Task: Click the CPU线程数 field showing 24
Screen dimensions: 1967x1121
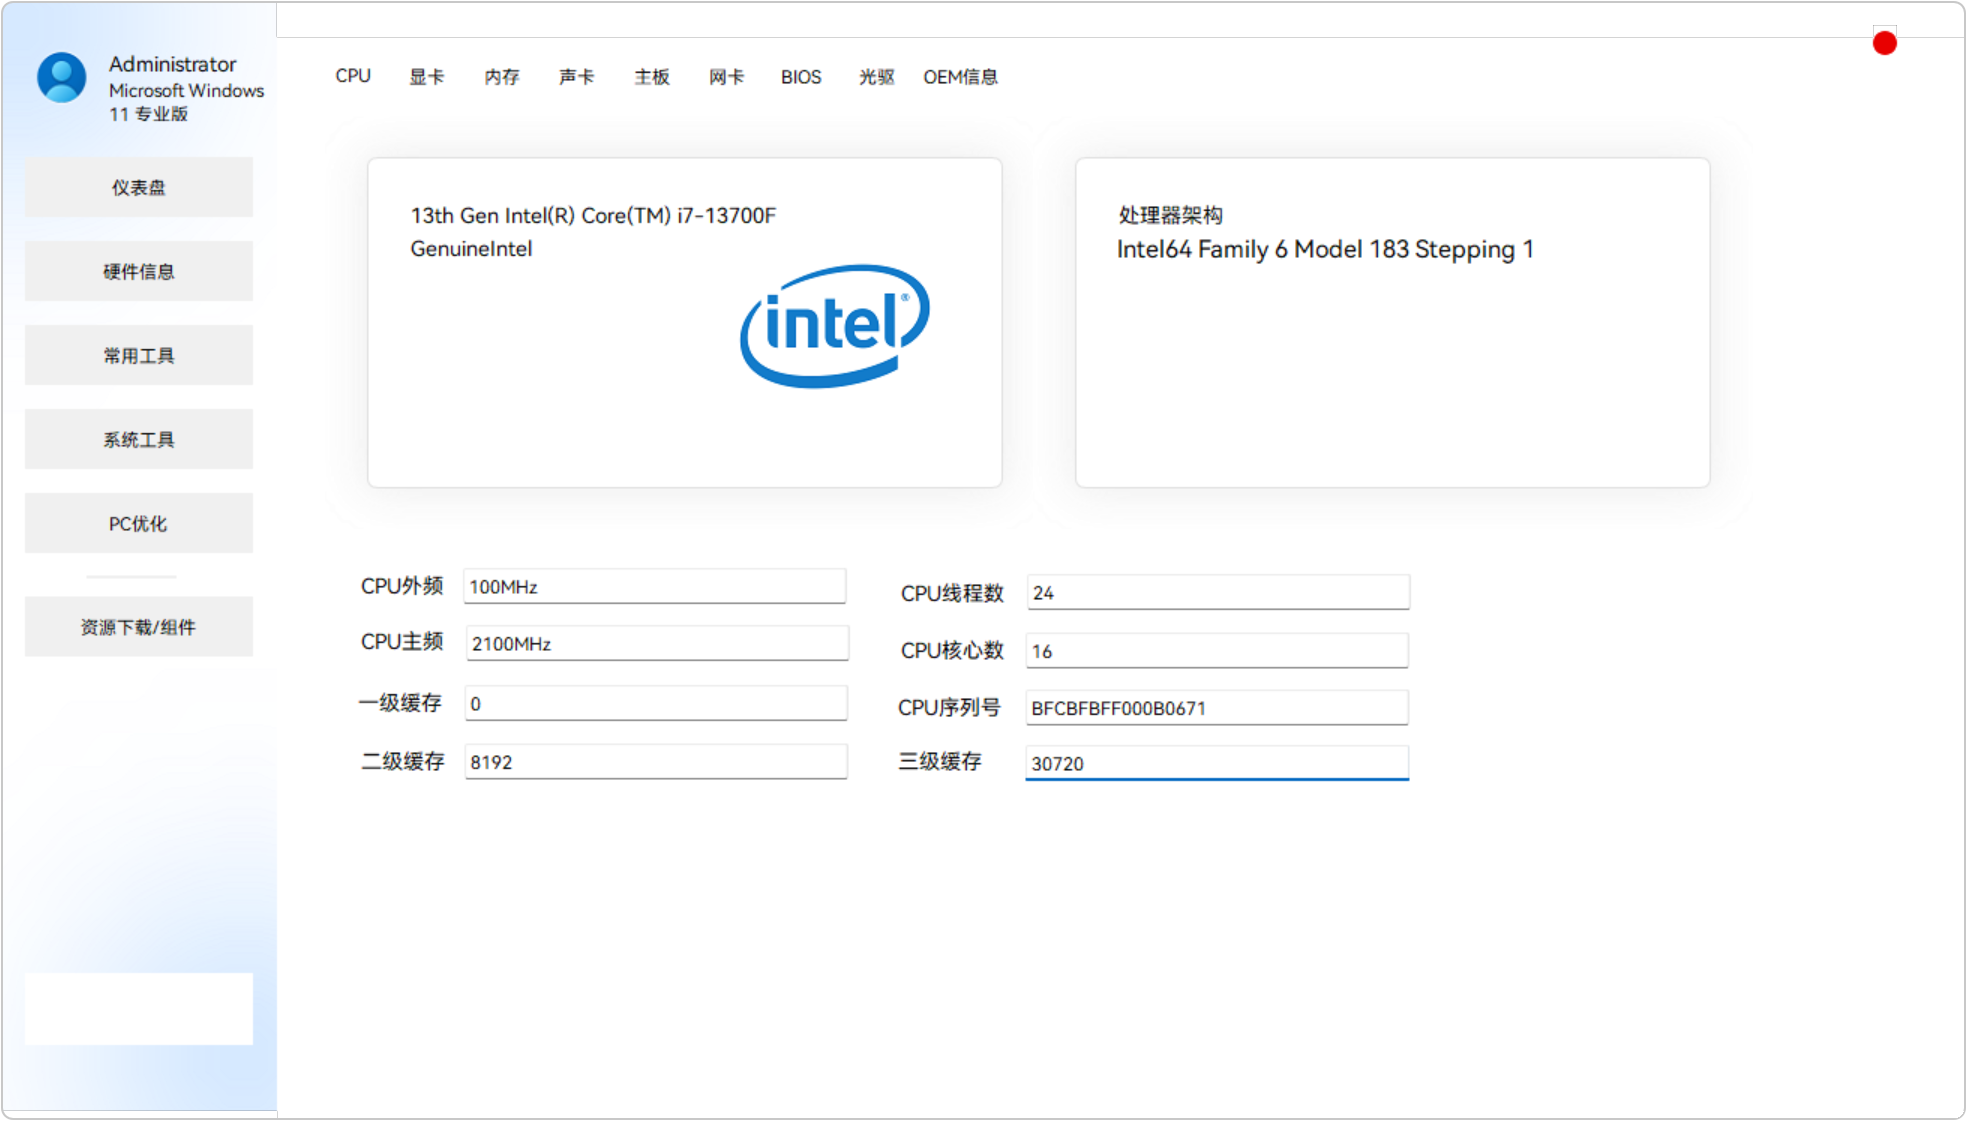Action: tap(1218, 592)
